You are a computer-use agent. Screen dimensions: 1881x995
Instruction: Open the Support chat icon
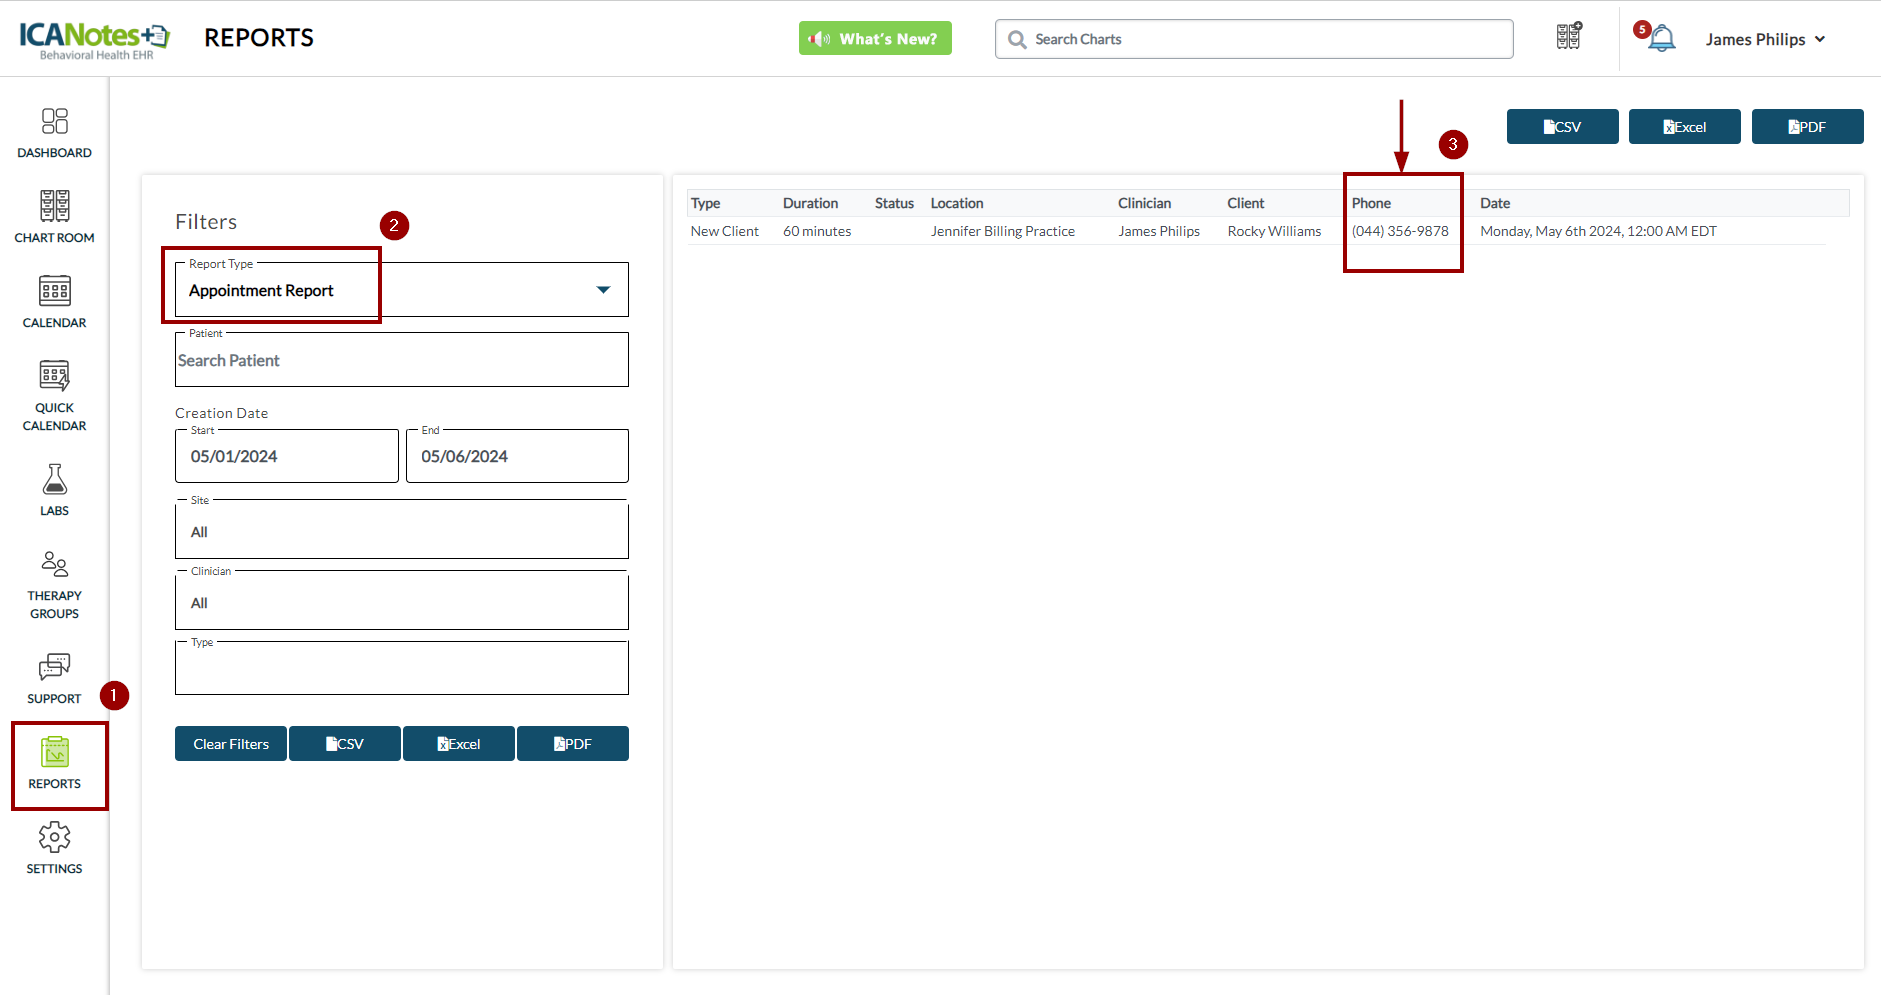(x=54, y=678)
